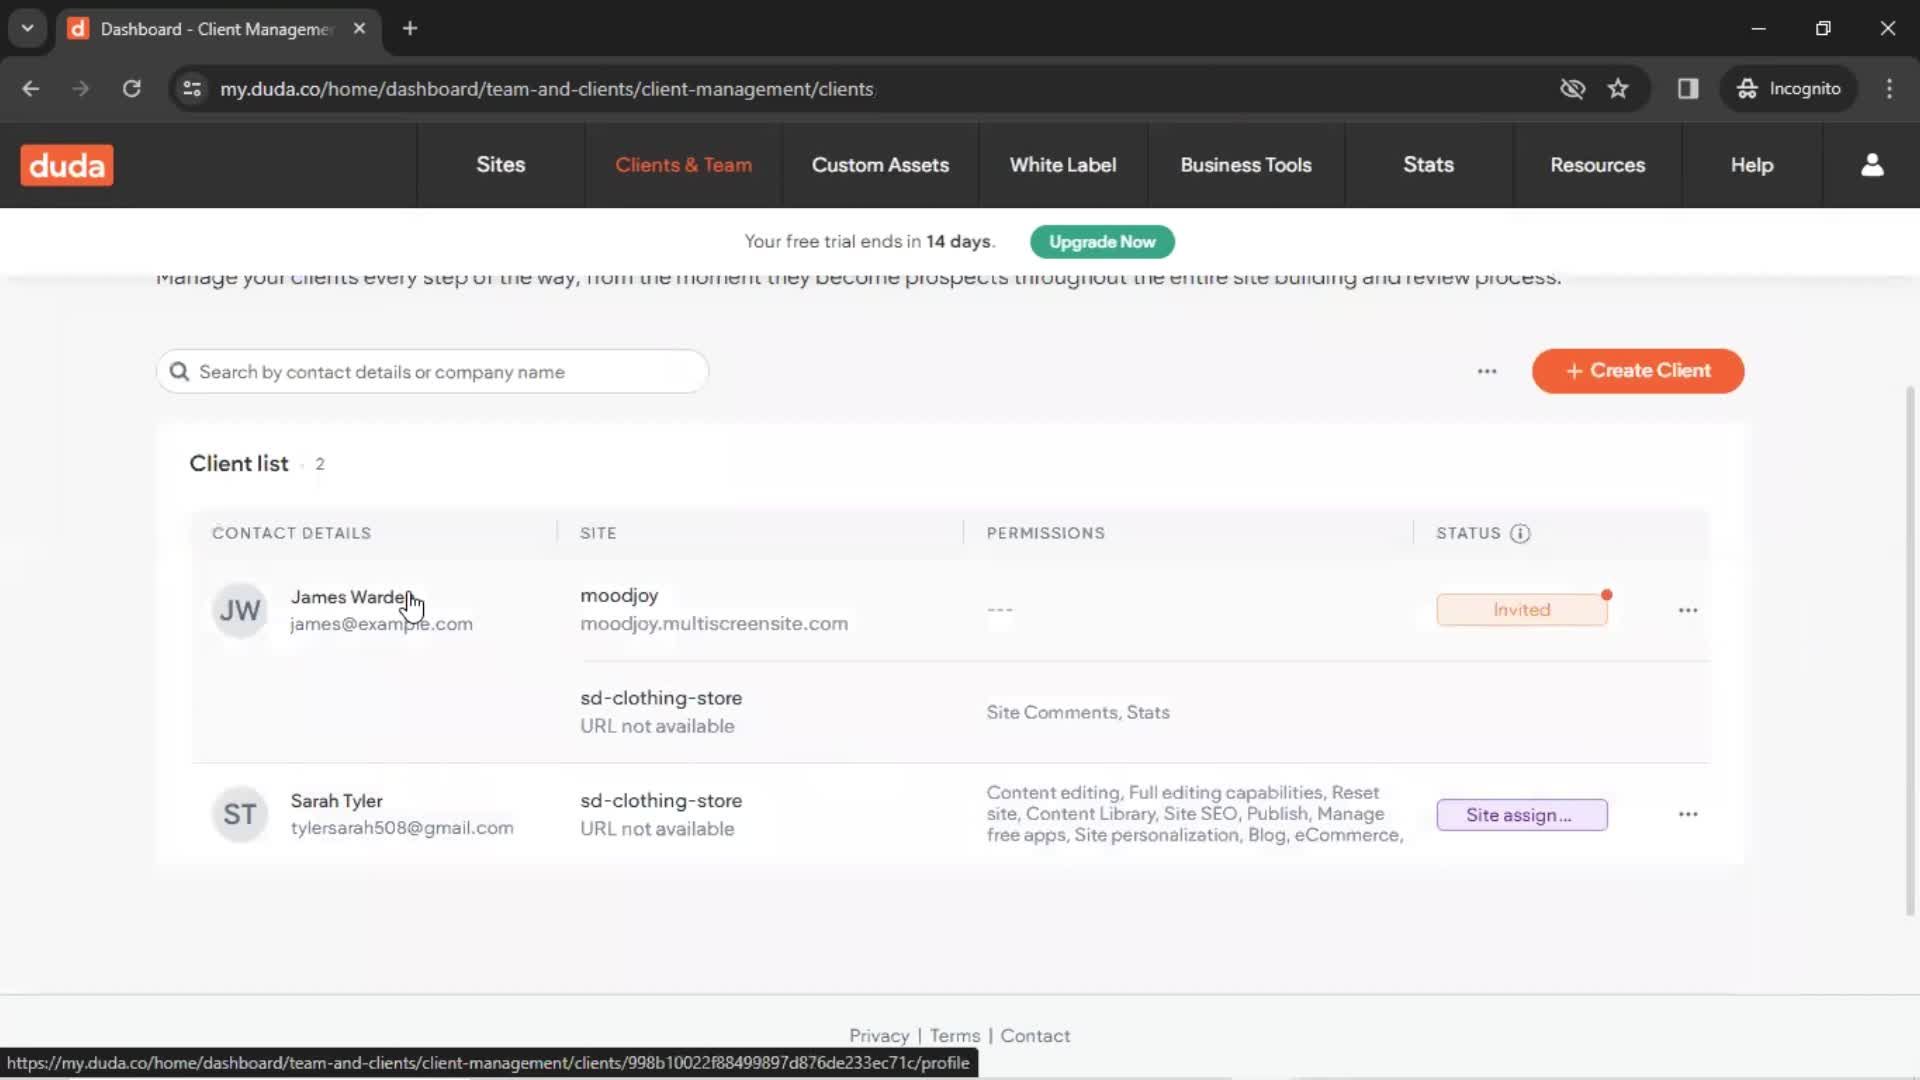Click the Invited status badge
Screen dimensions: 1920x1080
tap(1522, 610)
